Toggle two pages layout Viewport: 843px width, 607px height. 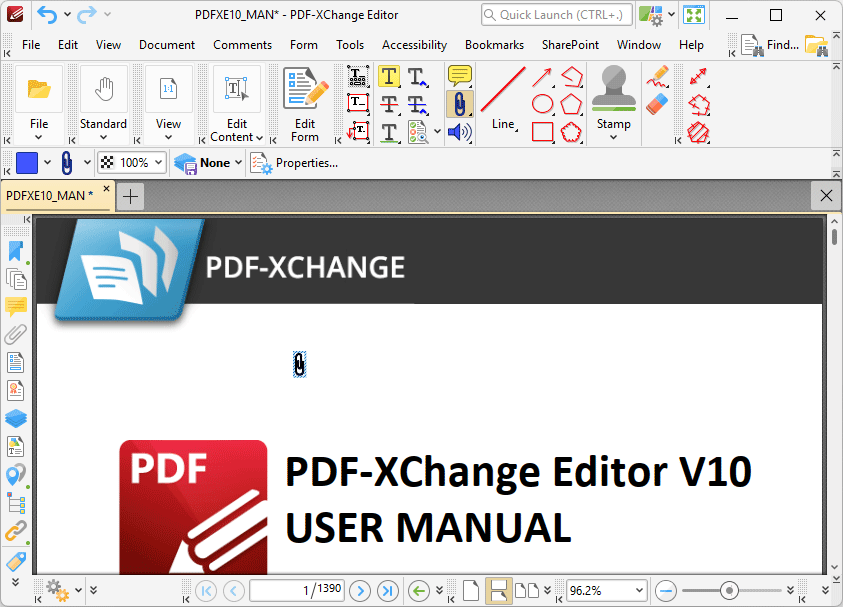click(527, 590)
